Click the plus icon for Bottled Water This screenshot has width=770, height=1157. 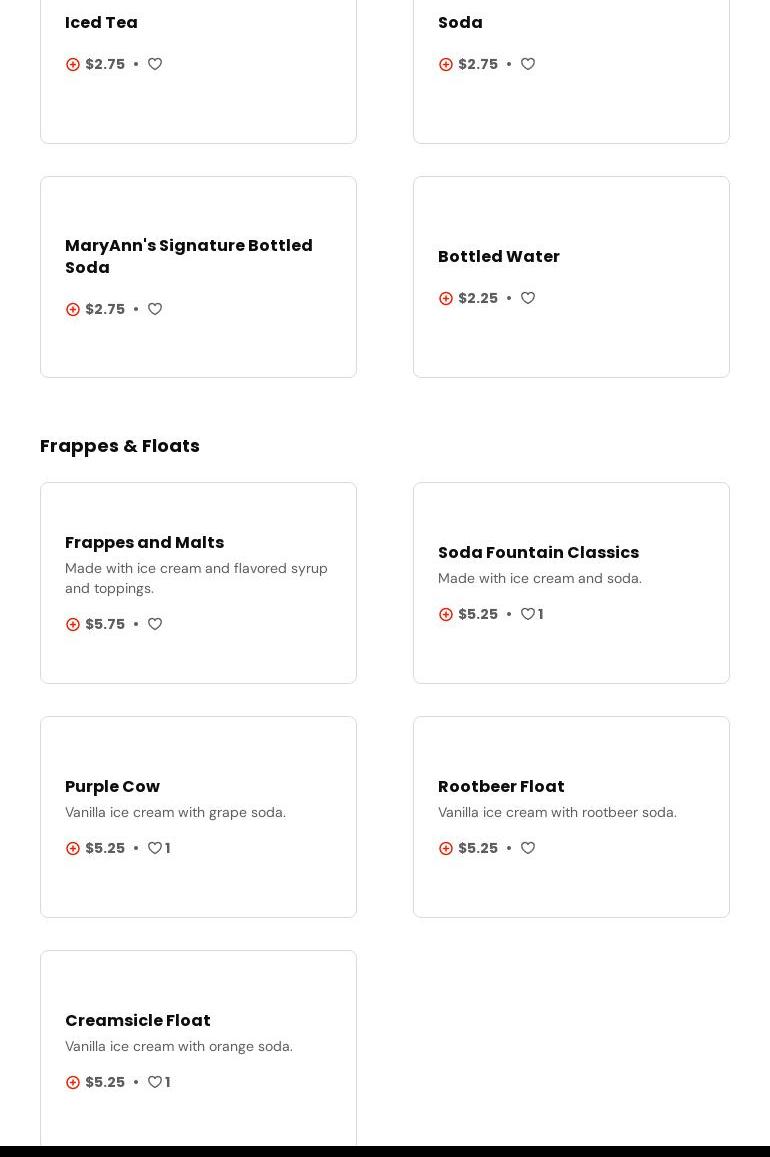[x=446, y=298]
